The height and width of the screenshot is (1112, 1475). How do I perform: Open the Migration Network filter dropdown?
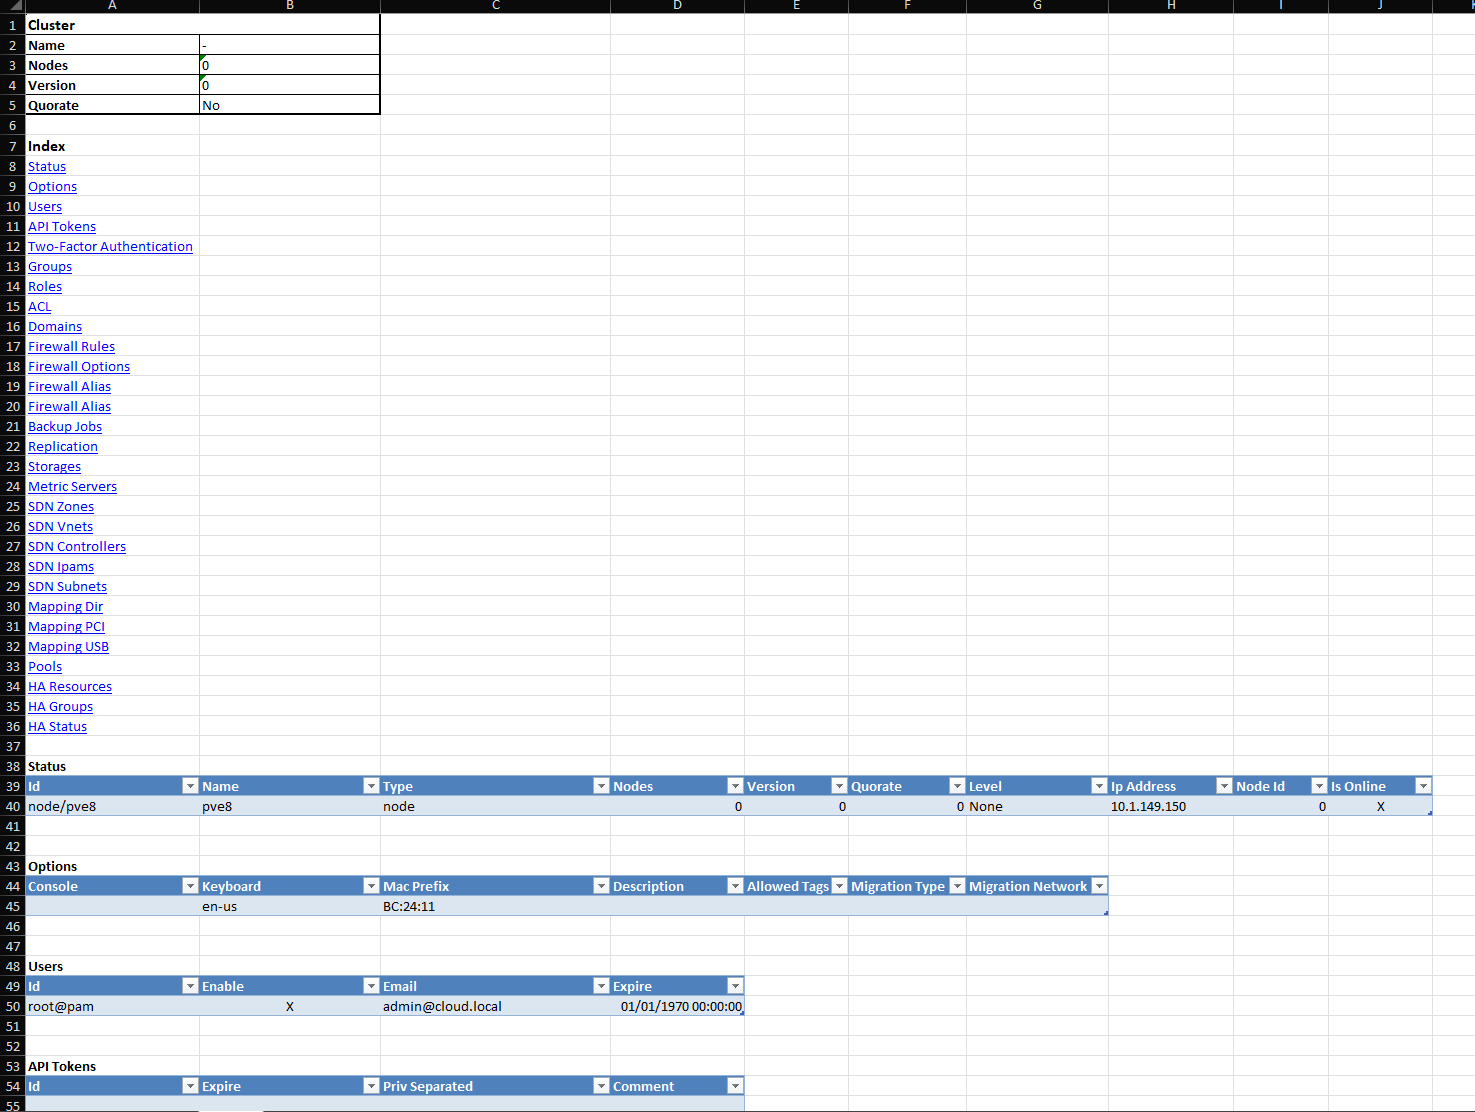click(1099, 886)
